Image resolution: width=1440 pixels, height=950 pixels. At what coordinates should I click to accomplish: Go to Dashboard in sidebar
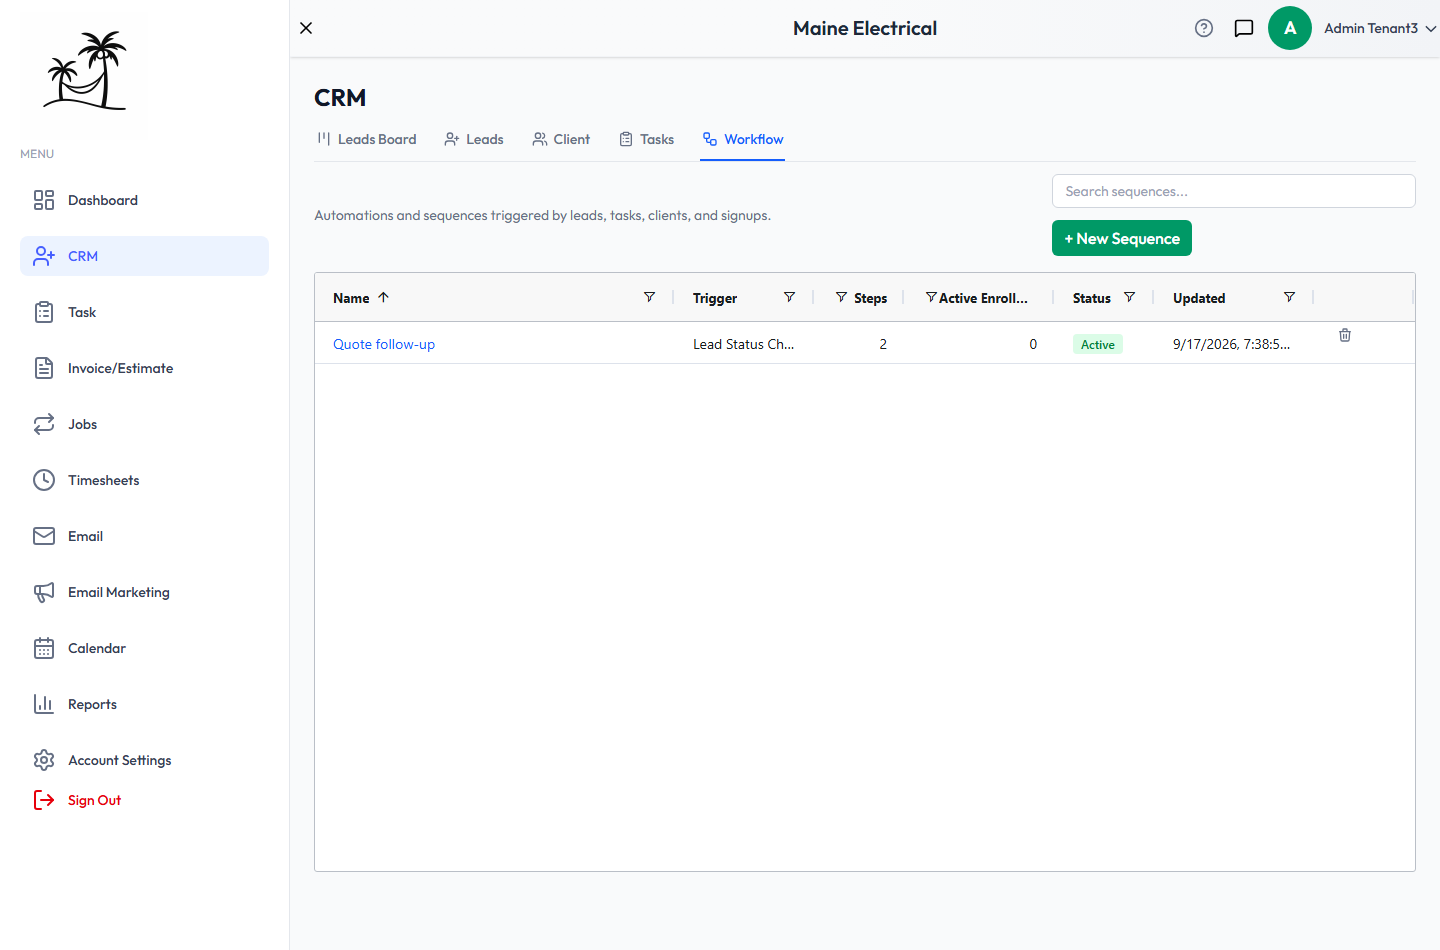[144, 200]
